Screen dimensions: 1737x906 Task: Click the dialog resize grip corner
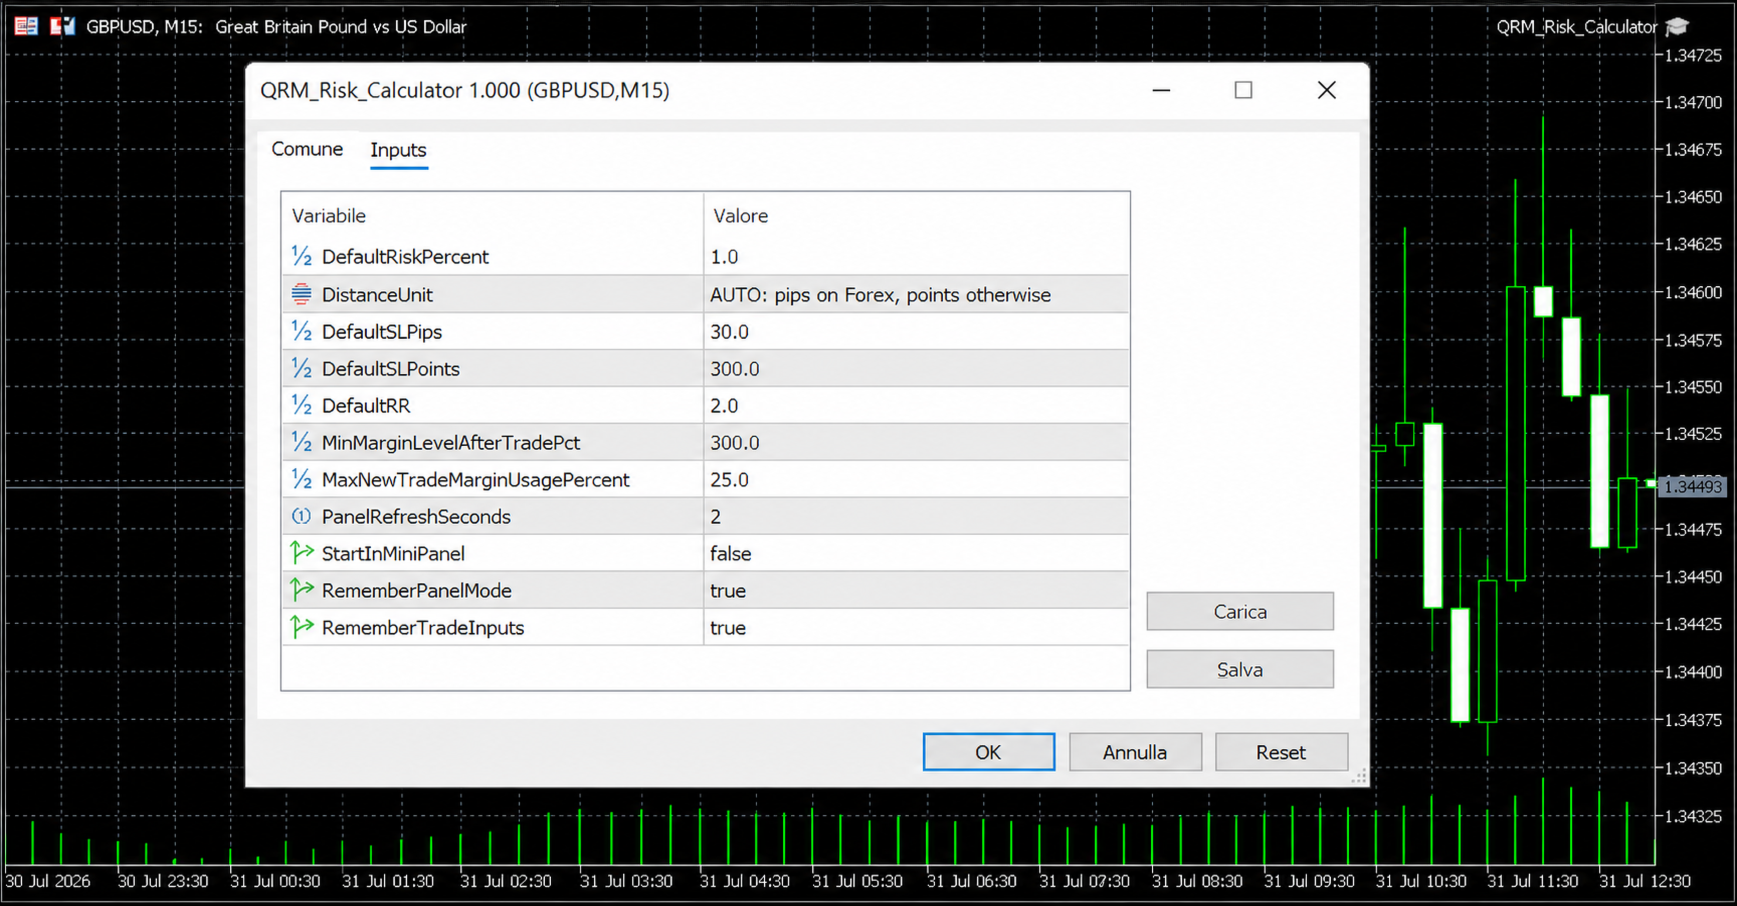(1359, 776)
